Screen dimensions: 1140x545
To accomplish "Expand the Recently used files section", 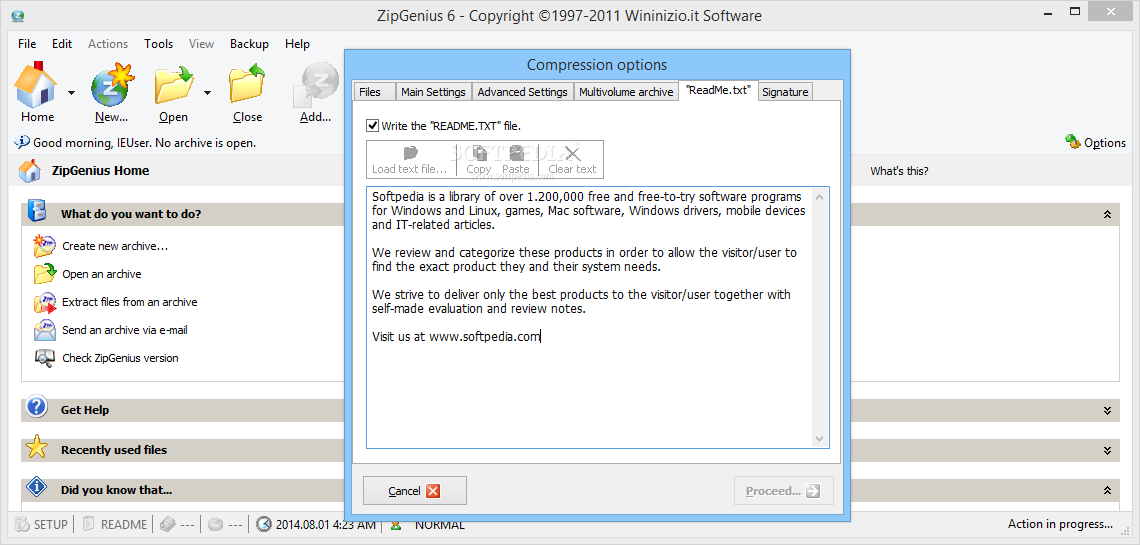I will [1107, 451].
